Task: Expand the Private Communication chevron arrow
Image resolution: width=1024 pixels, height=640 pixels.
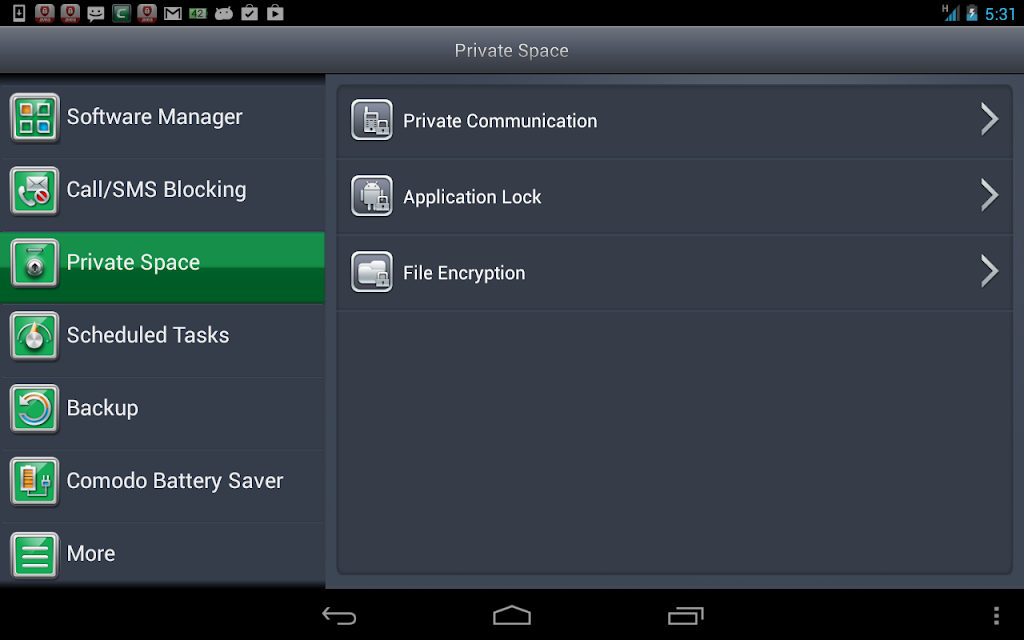Action: coord(989,120)
